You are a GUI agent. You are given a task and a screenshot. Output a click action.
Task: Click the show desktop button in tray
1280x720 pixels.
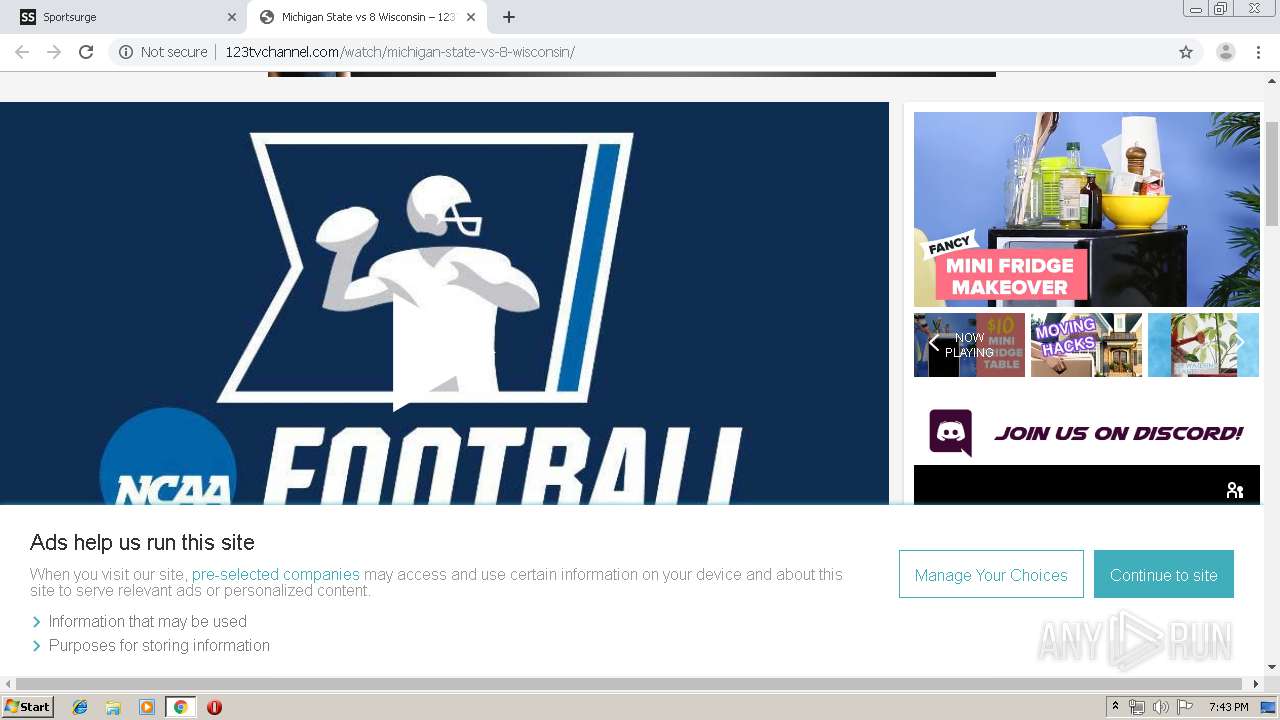[x=1269, y=707]
